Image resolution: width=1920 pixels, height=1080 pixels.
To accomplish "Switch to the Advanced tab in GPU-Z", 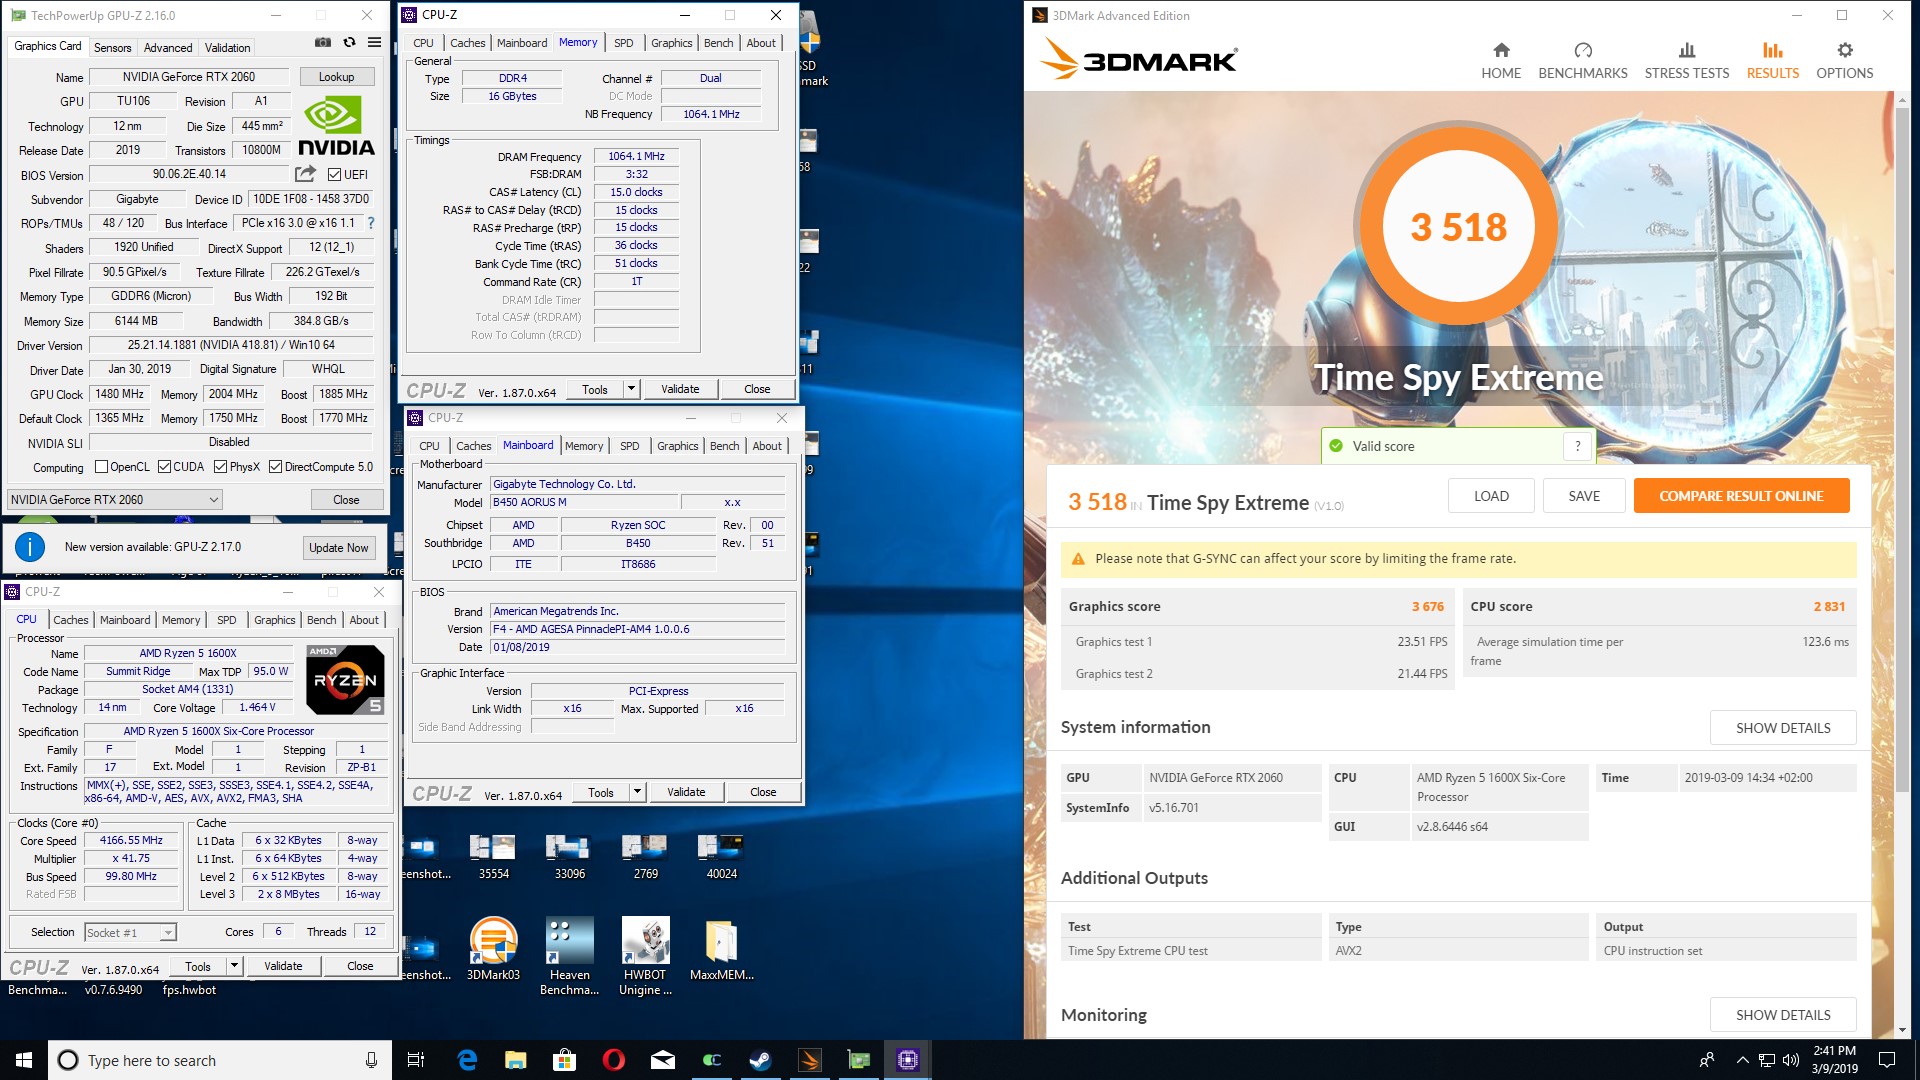I will click(168, 47).
